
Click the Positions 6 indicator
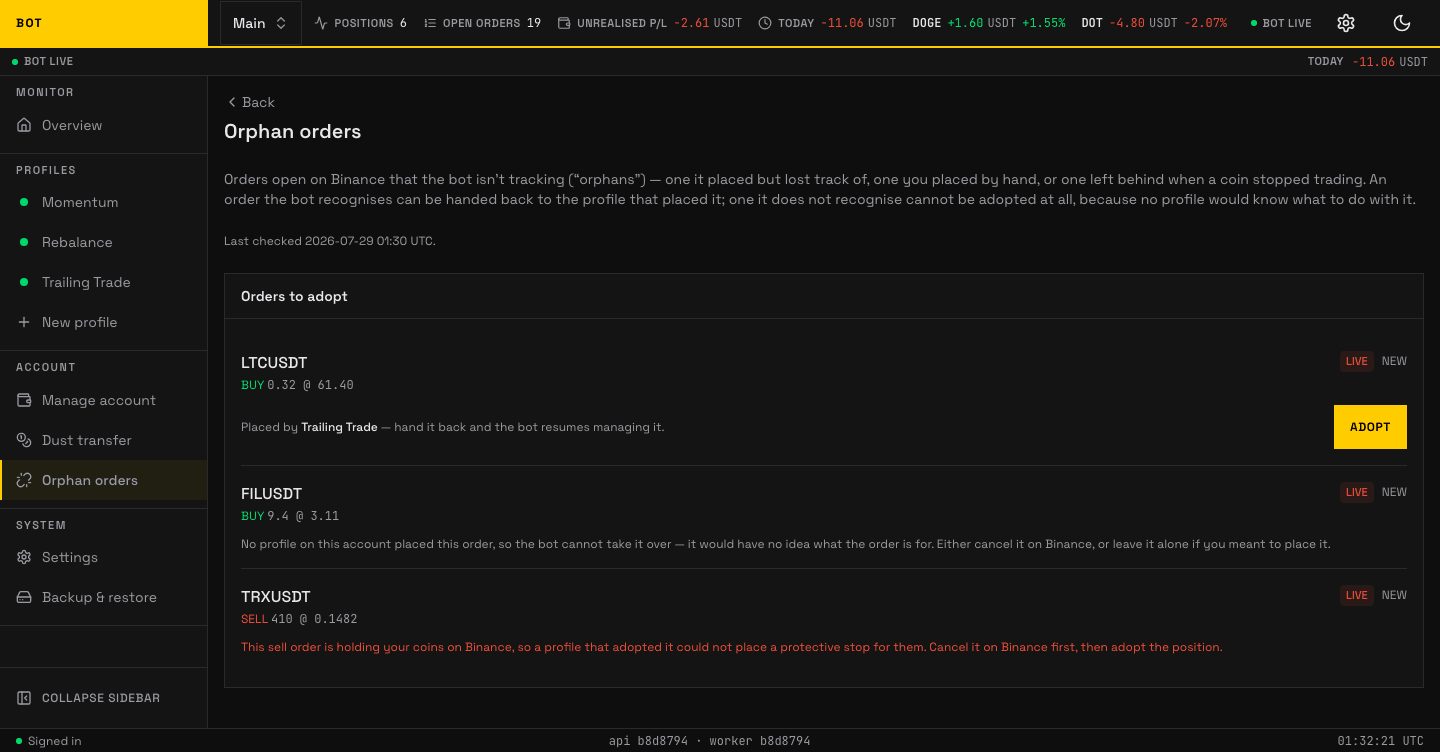[x=360, y=23]
